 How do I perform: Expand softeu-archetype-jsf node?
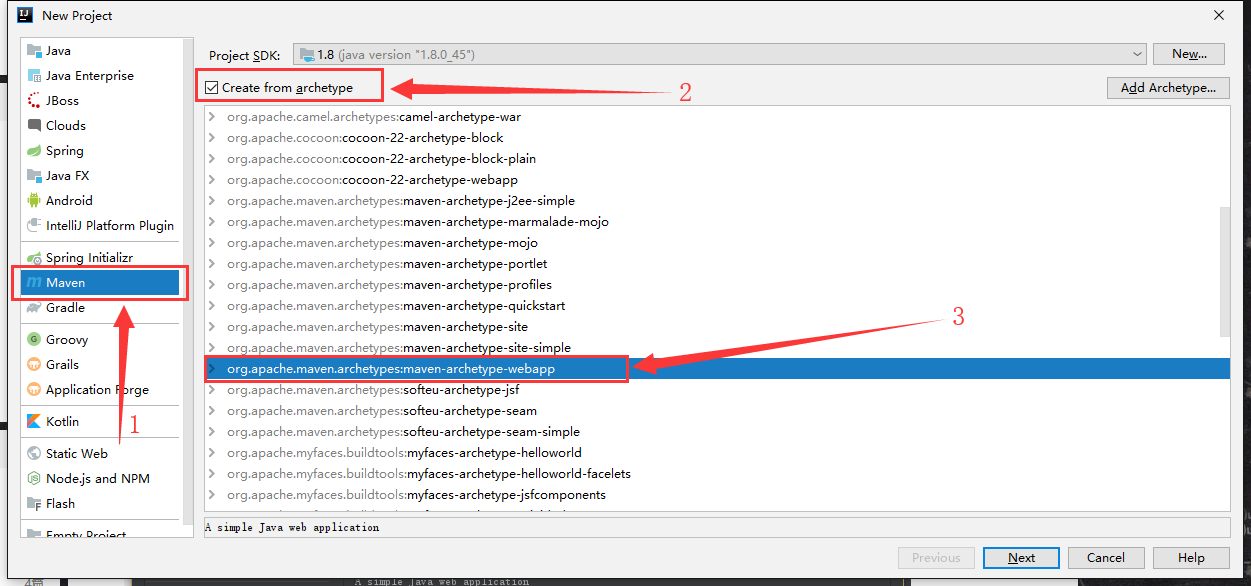tap(211, 390)
